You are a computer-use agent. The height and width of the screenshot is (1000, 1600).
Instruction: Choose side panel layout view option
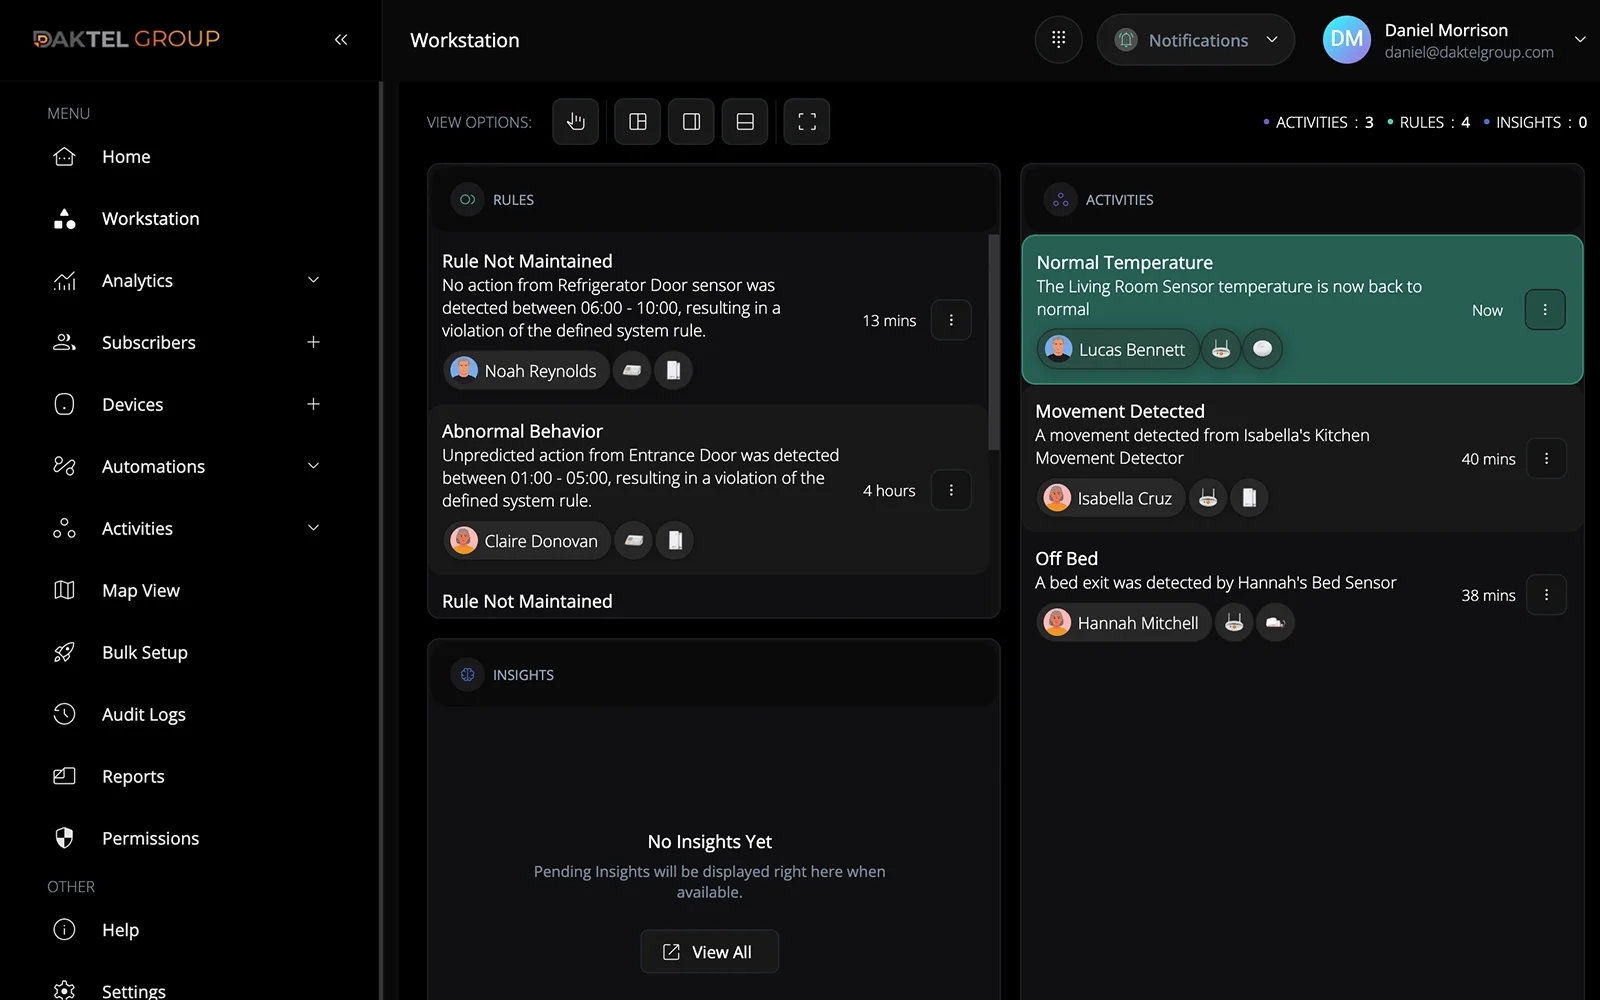point(691,122)
